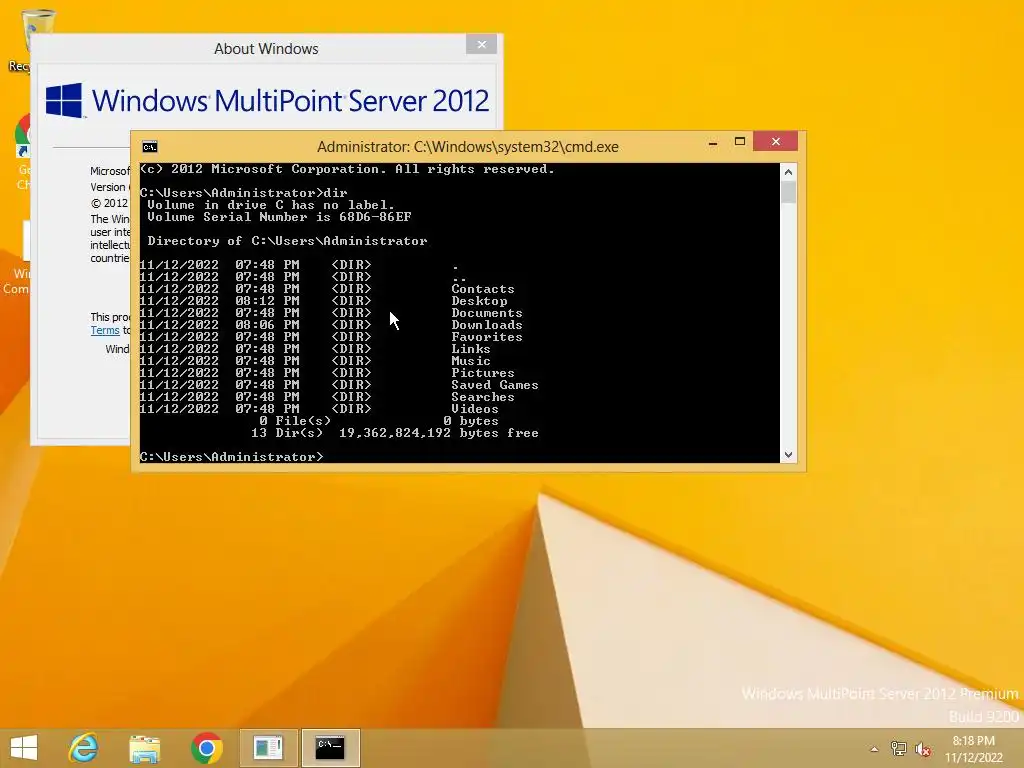The width and height of the screenshot is (1024, 768).
Task: Open the network tray icon
Action: pyautogui.click(x=899, y=749)
